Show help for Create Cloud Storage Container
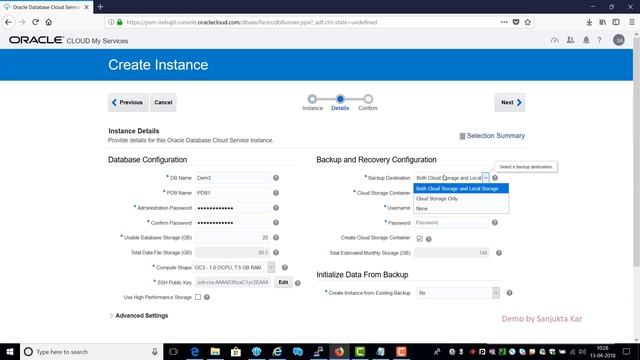Viewport: 640px width, 360px height. [x=429, y=239]
